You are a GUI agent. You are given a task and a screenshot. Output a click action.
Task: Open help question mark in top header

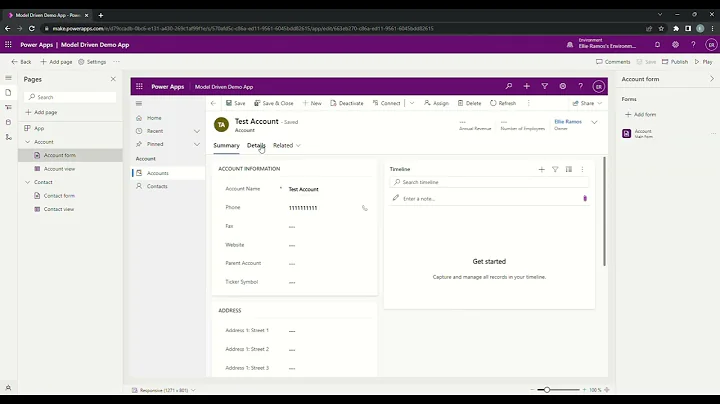click(693, 45)
